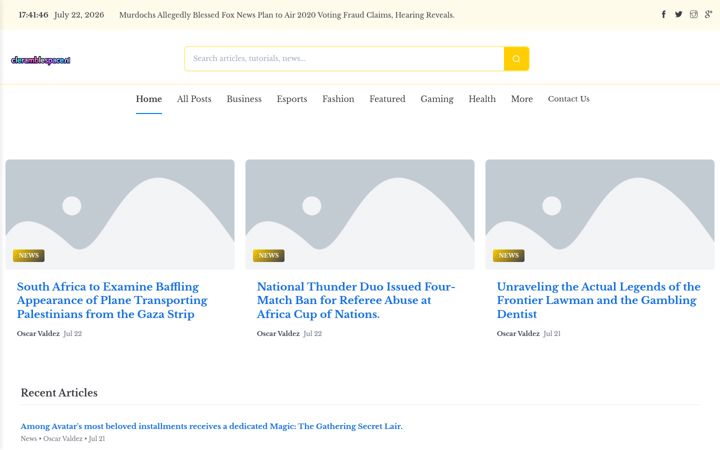Click the site logo in the header
Image resolution: width=720 pixels, height=450 pixels.
pyautogui.click(x=41, y=60)
